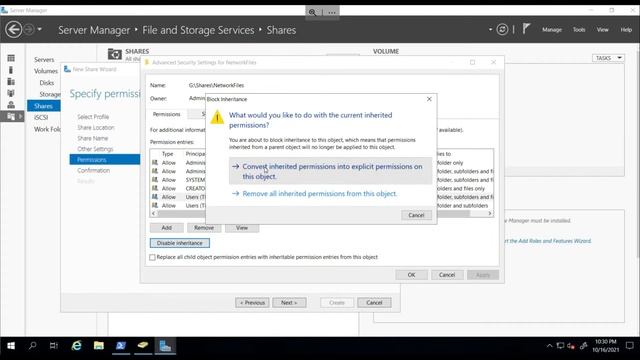Open Disks in the navigation pane
Viewport: 640px width, 360px height.
(x=47, y=82)
